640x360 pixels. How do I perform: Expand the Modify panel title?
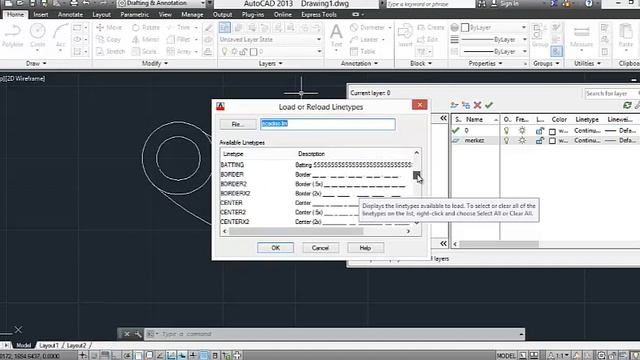pyautogui.click(x=155, y=63)
